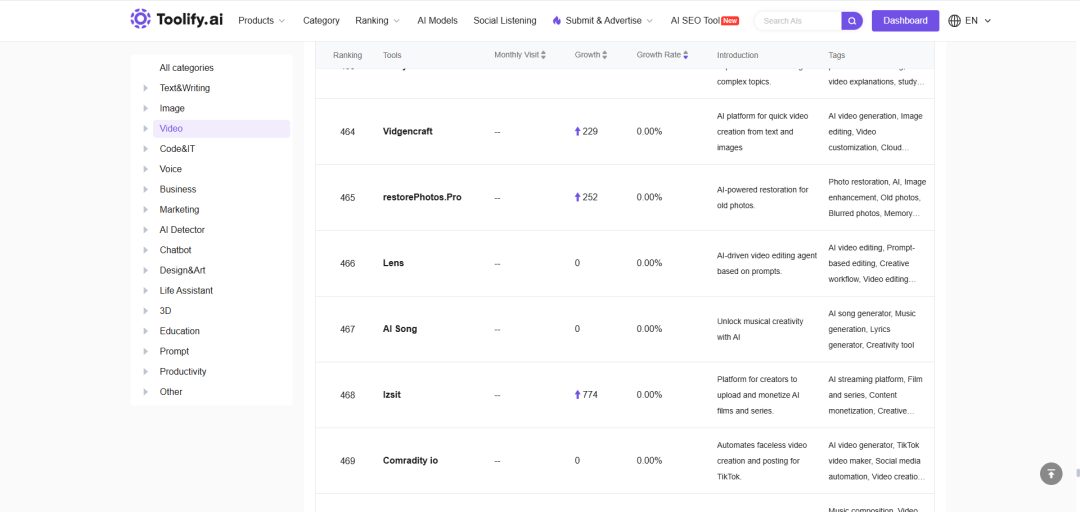The image size is (1080, 512).
Task: Click the Search AIs input field
Action: click(799, 21)
